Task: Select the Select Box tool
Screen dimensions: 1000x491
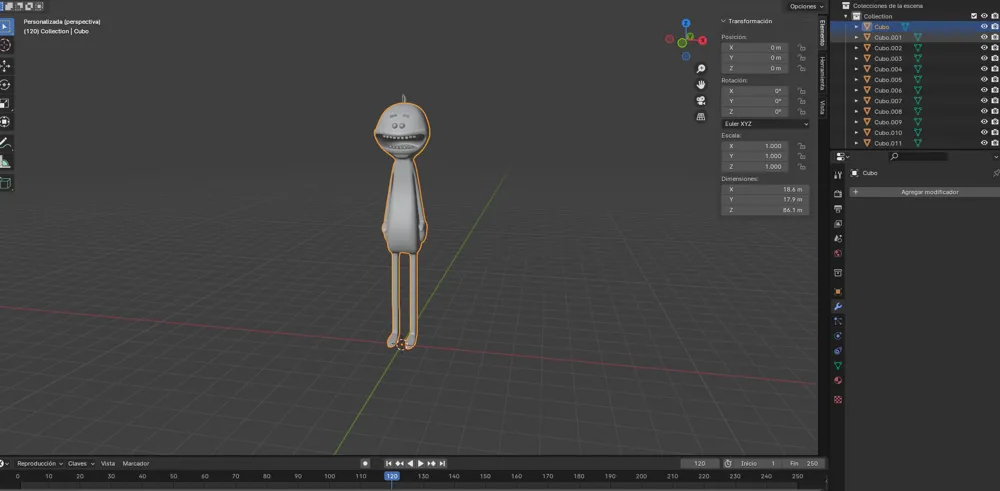Action: 6,27
